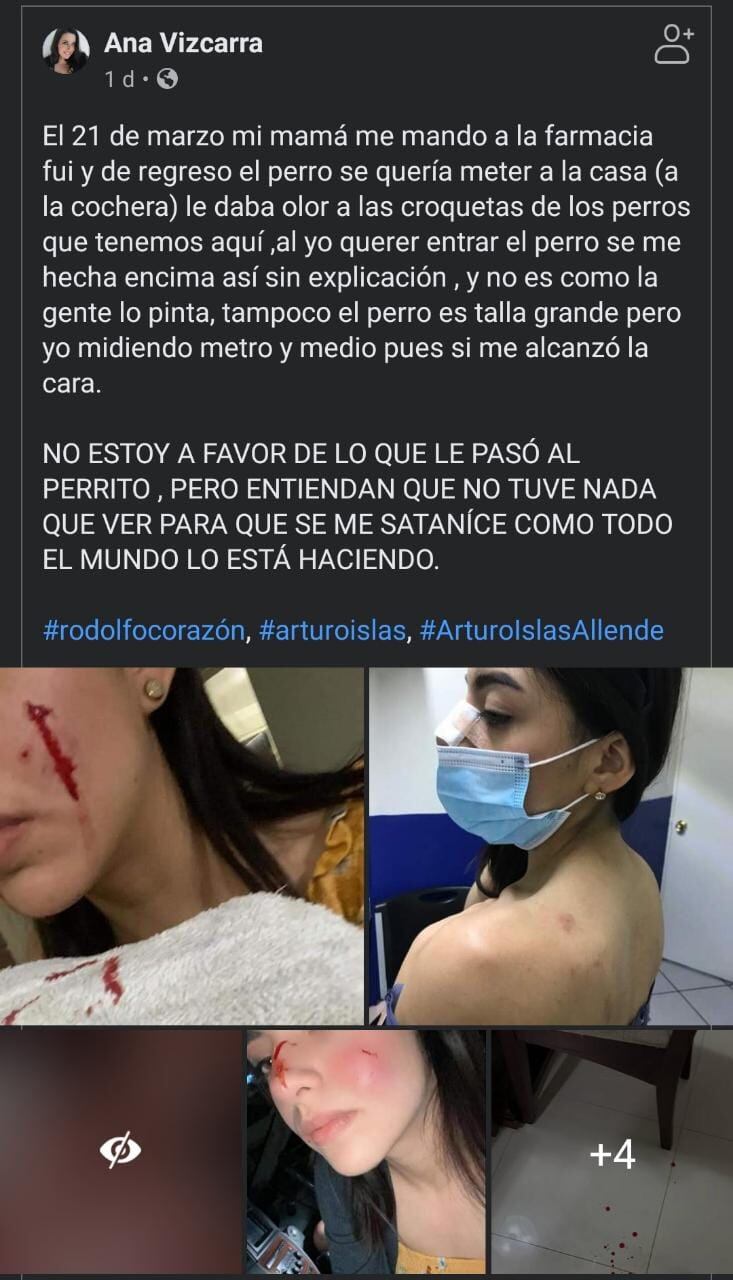The width and height of the screenshot is (733, 1280).
Task: Open Ana Vizcarra's profile picture
Action: [66, 51]
